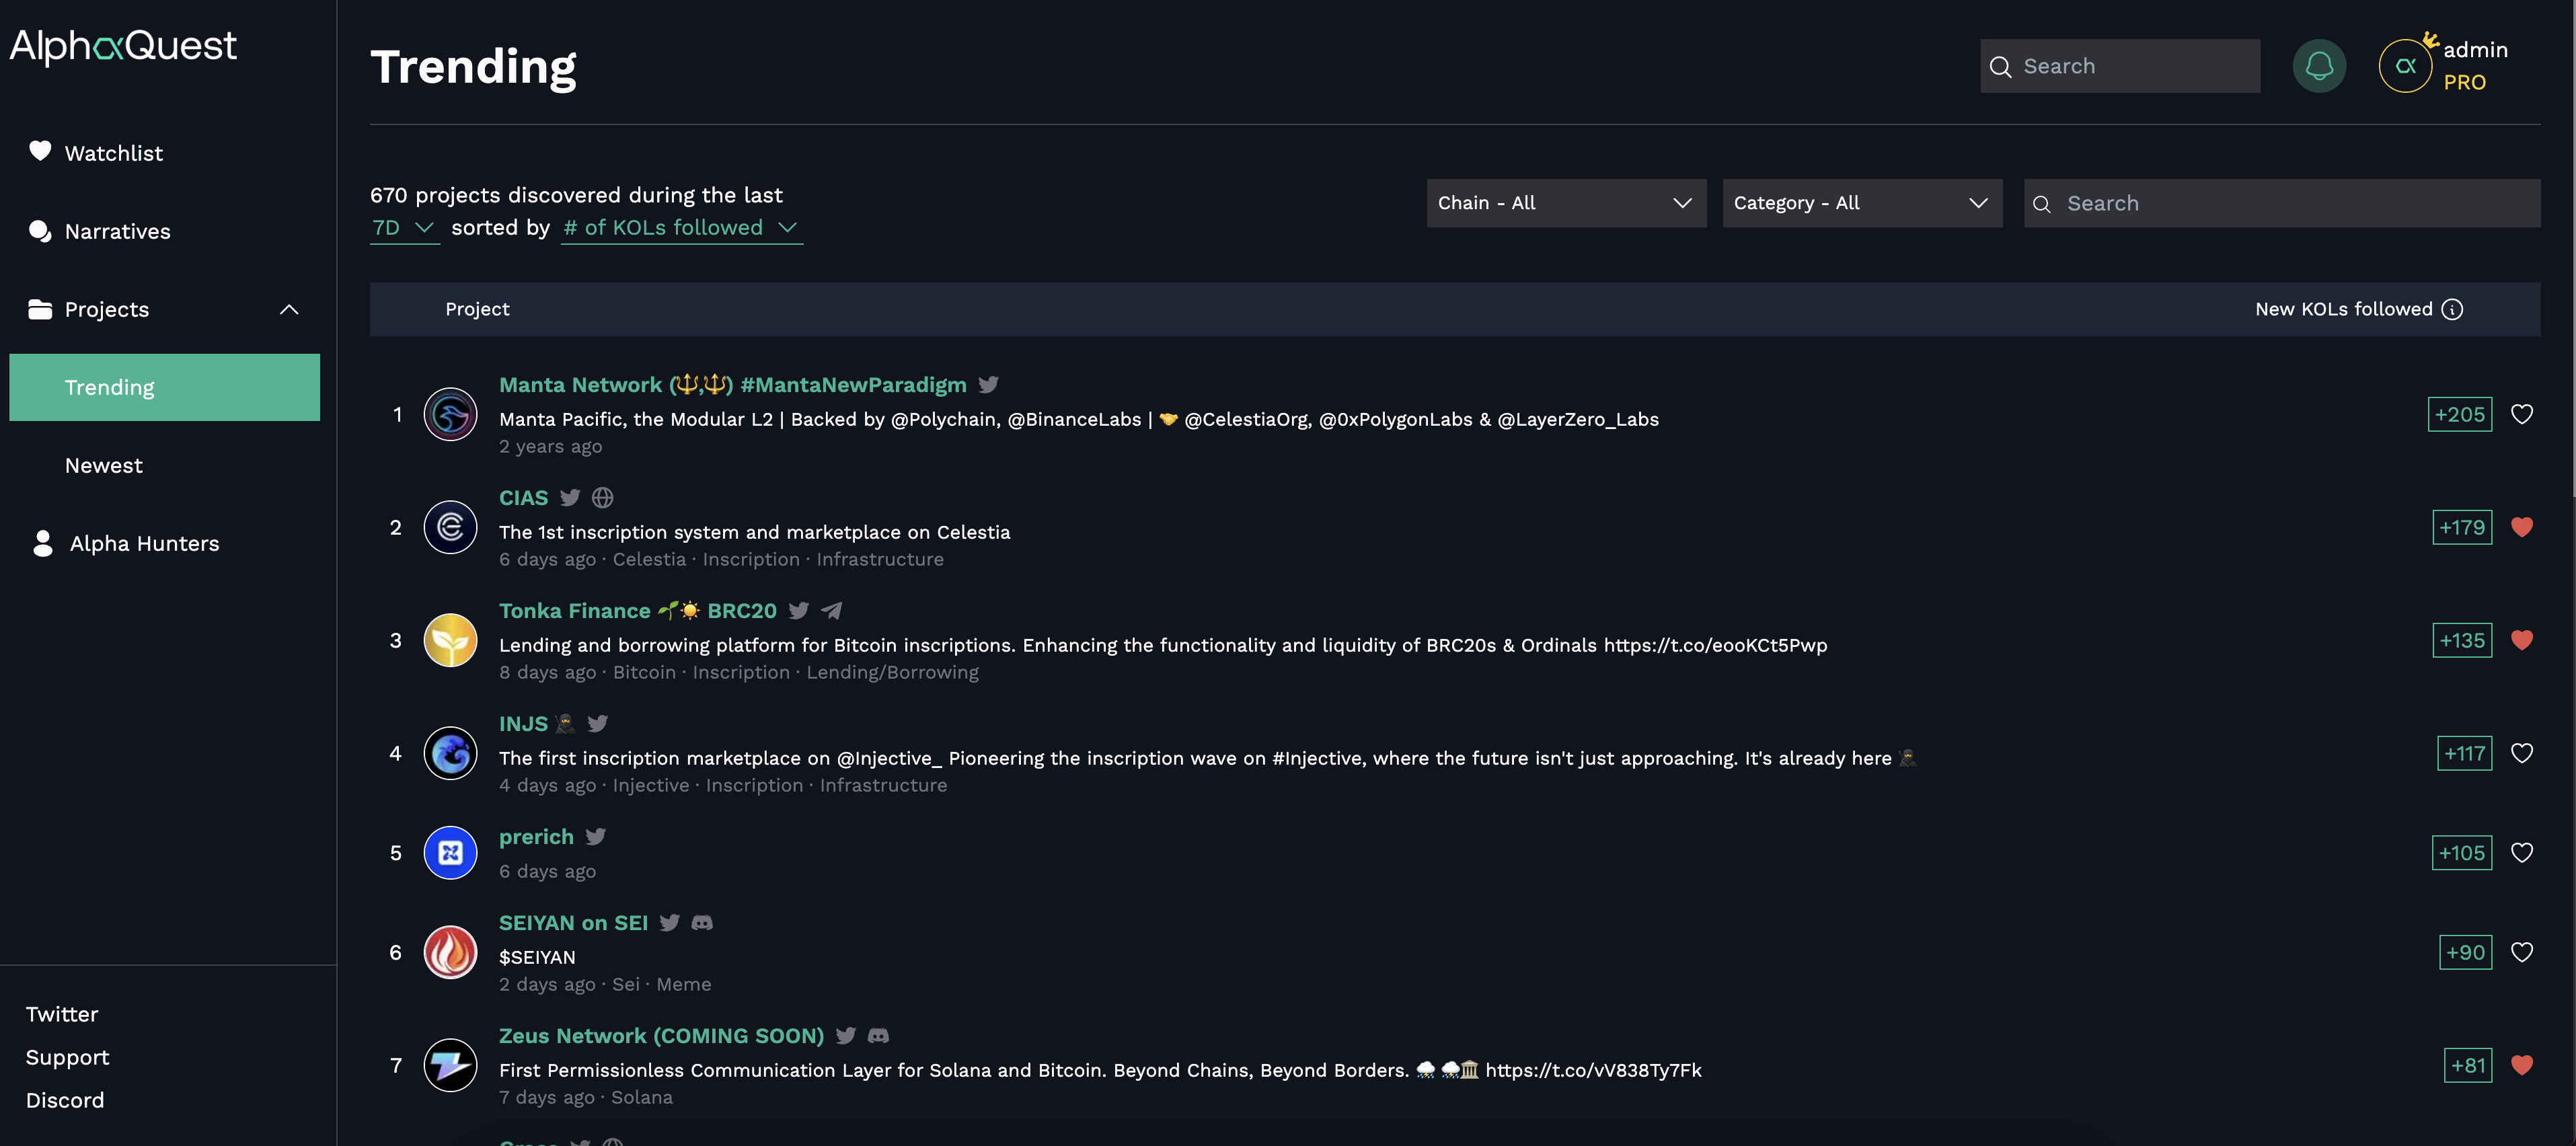Open Zeus Network's Twitter icon link

[x=845, y=1035]
